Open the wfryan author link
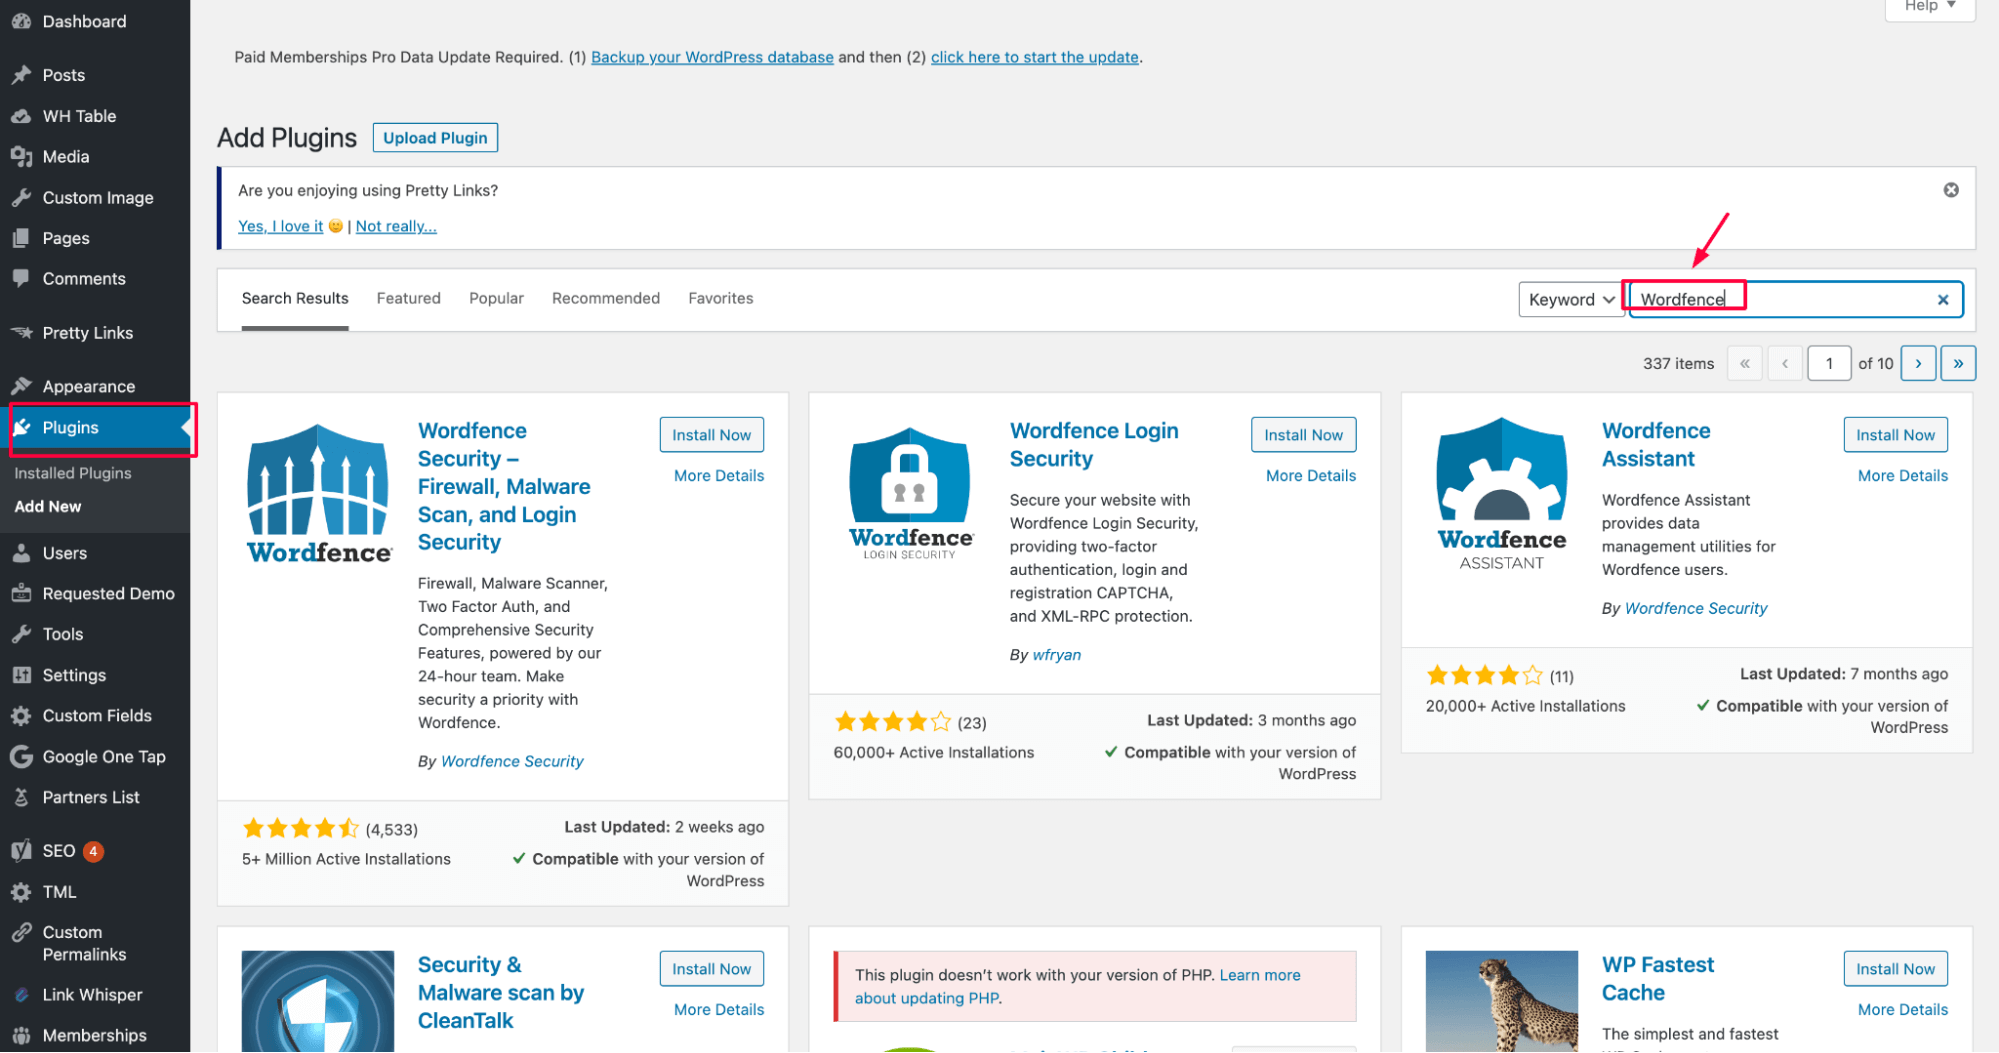The image size is (1999, 1053). point(1056,654)
